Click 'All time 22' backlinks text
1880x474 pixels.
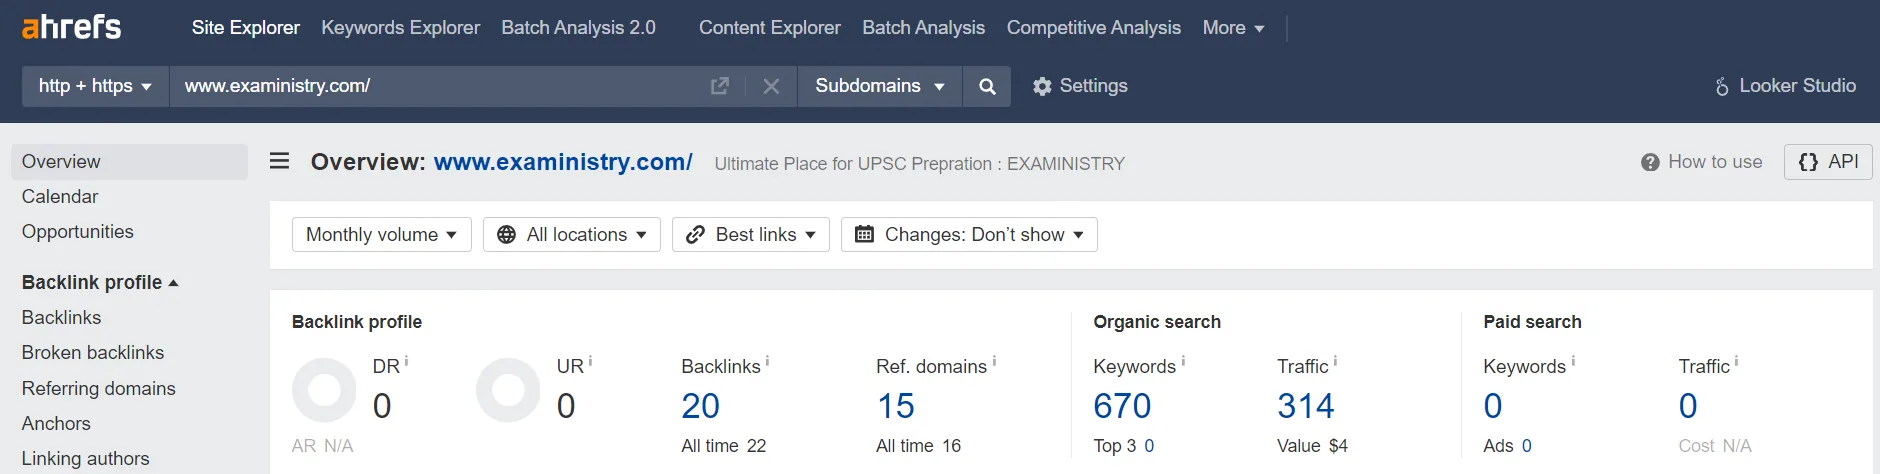[x=723, y=446]
